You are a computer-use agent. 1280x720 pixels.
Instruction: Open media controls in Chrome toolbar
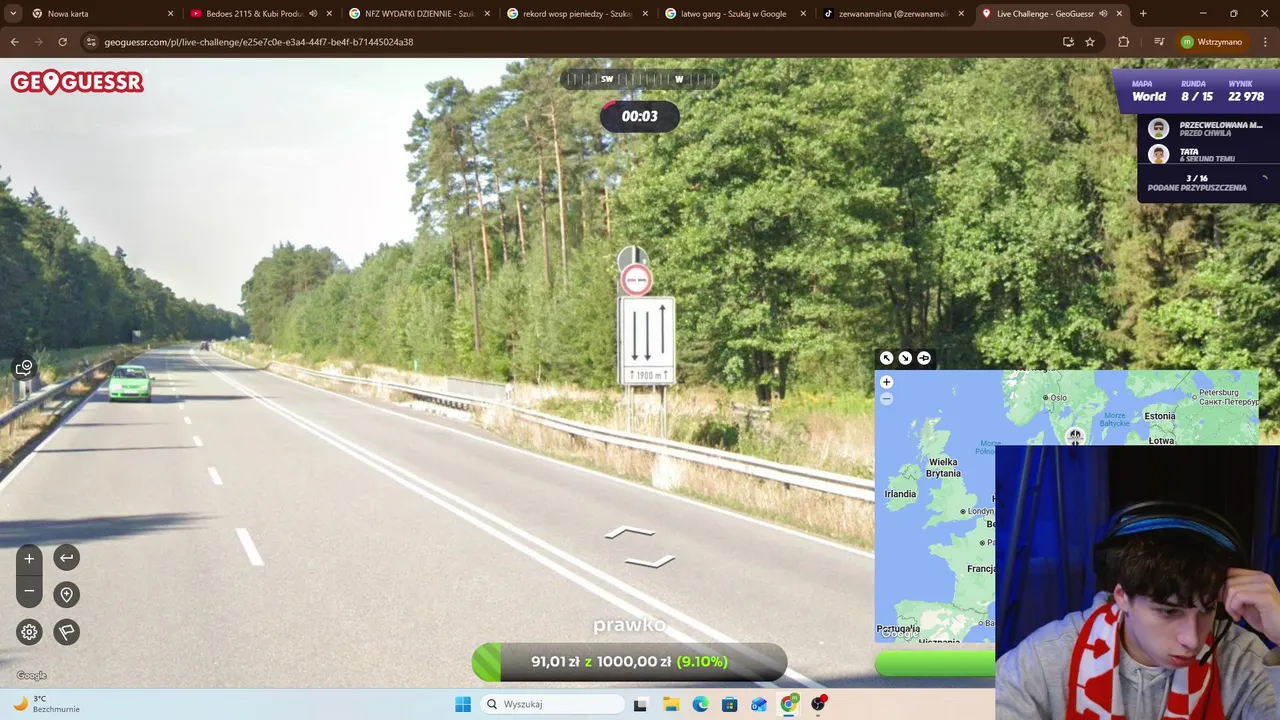pos(1159,42)
